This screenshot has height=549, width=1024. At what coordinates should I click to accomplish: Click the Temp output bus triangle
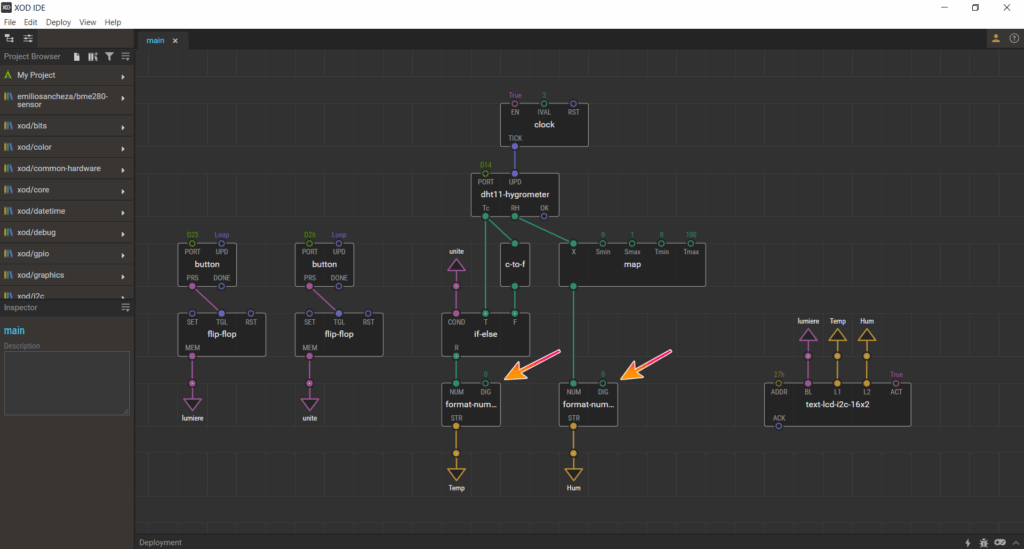[456, 473]
